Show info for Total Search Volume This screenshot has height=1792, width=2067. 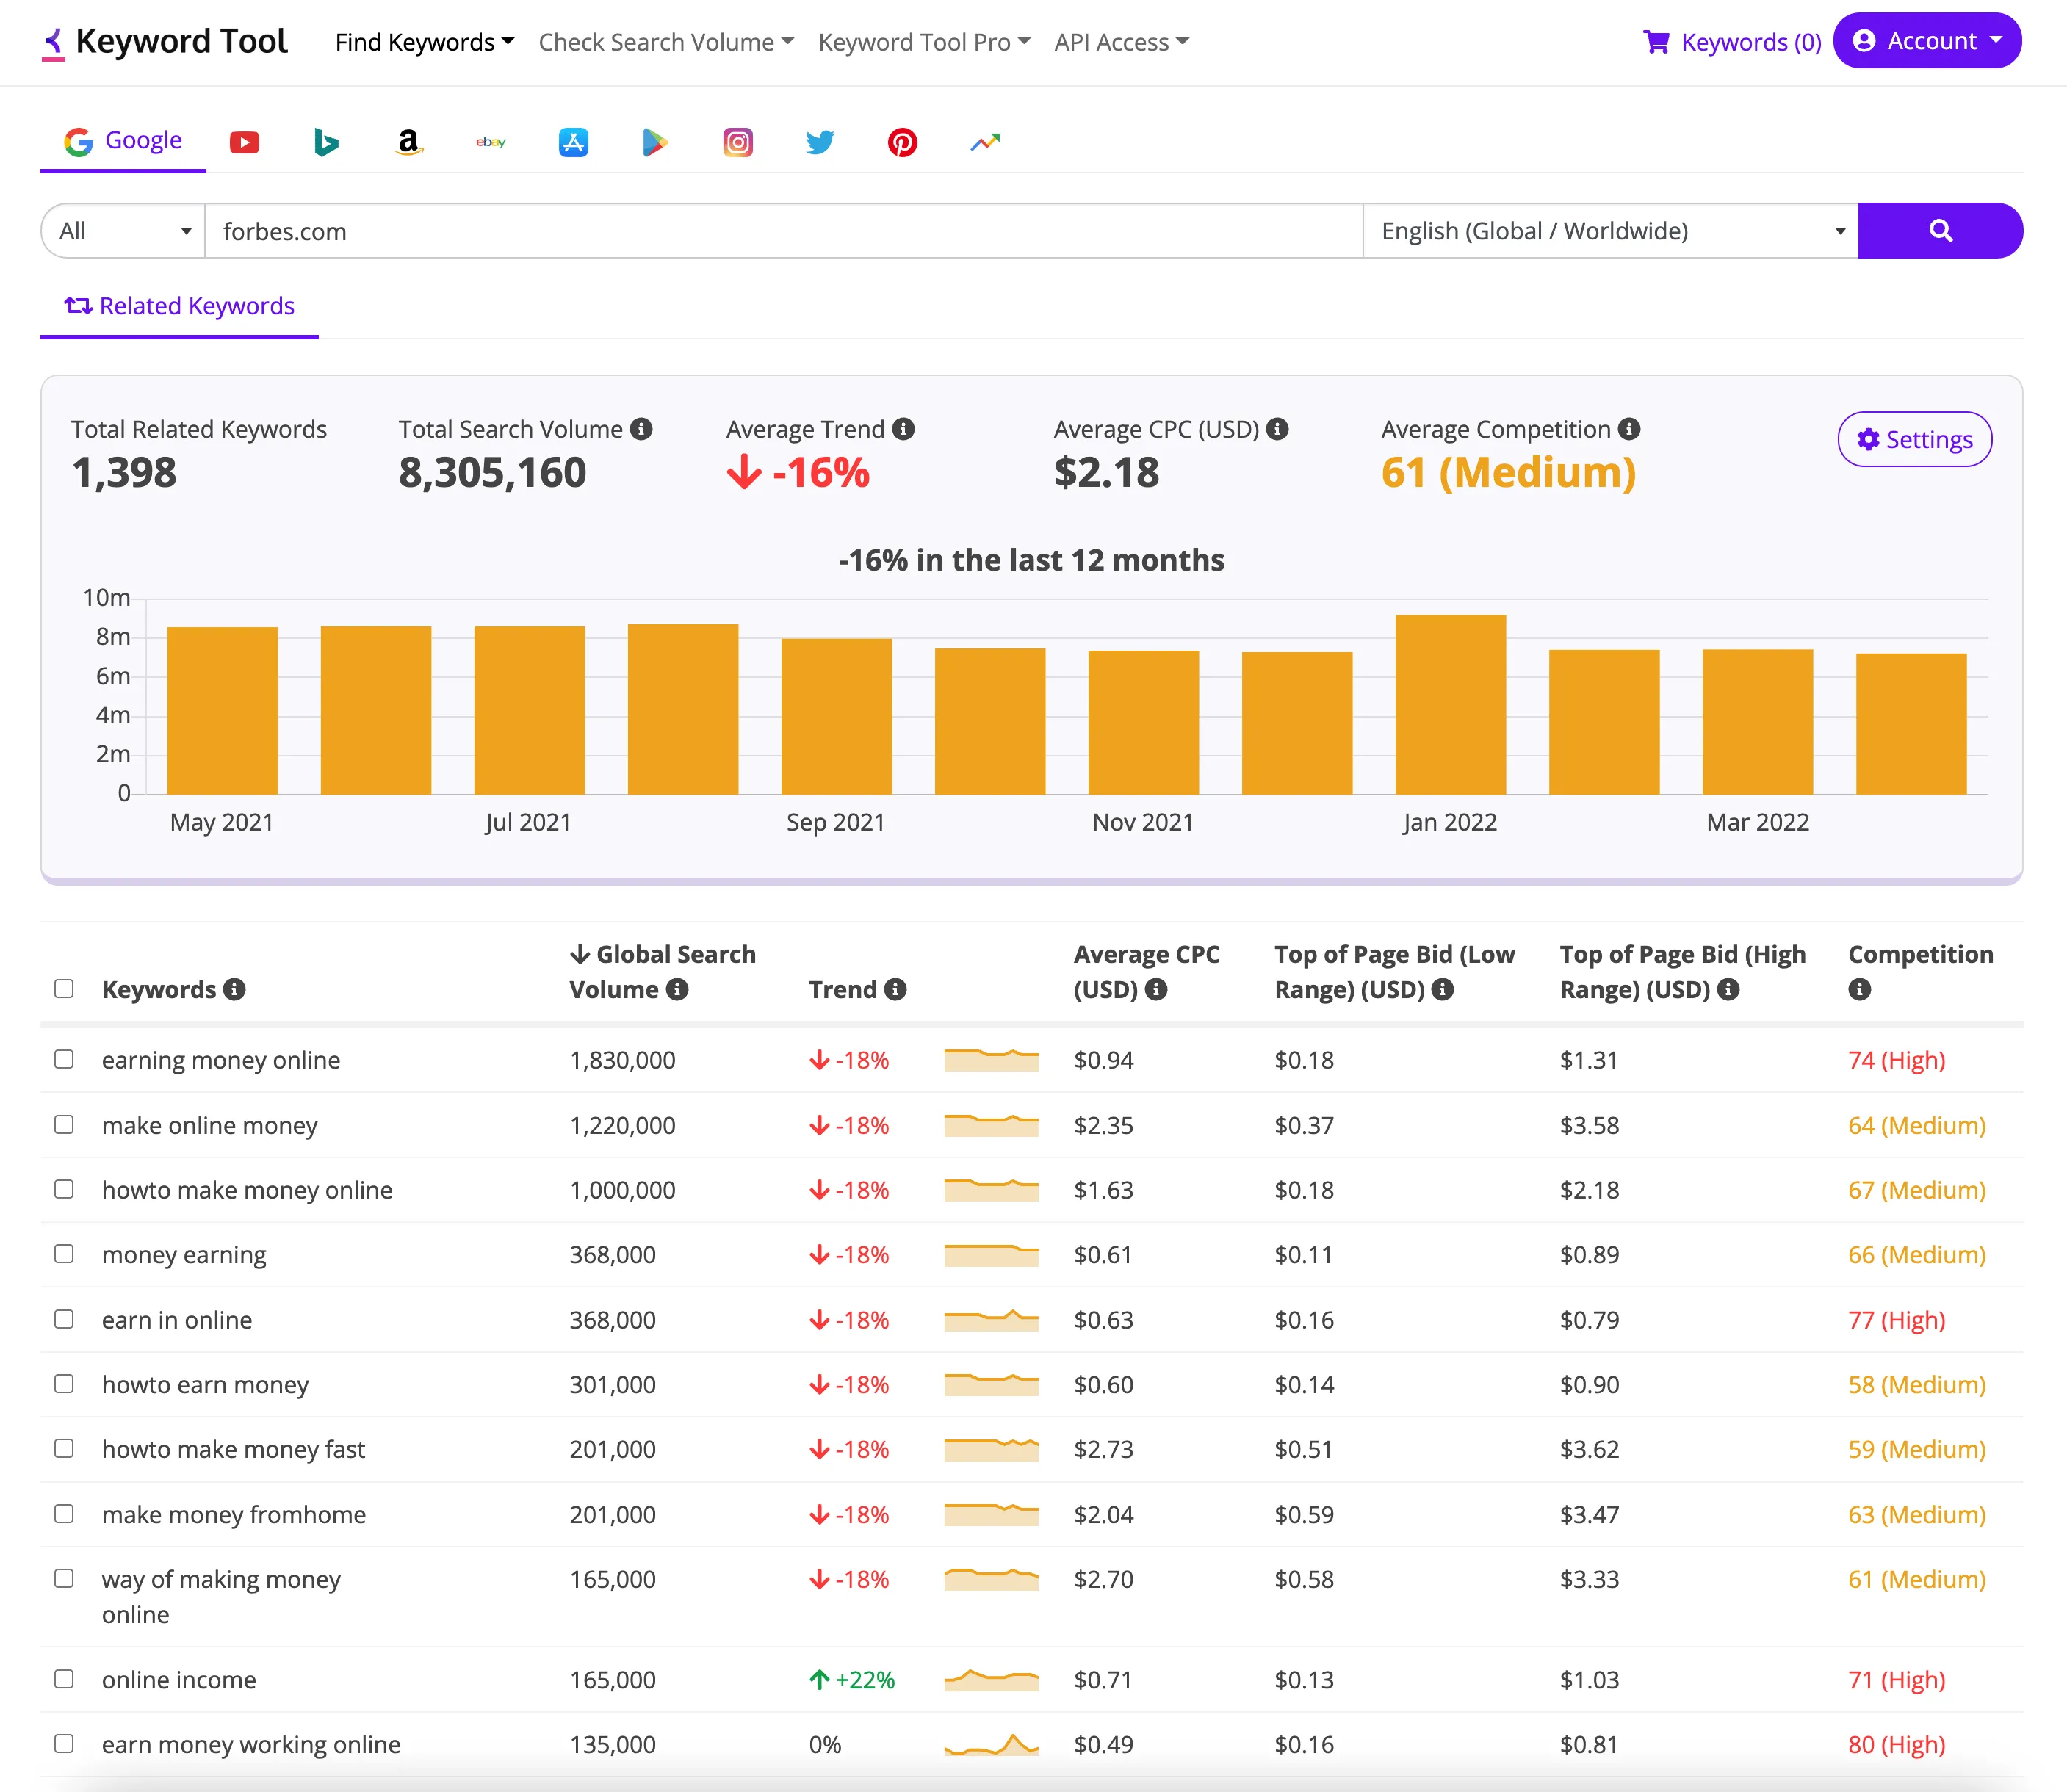[641, 429]
